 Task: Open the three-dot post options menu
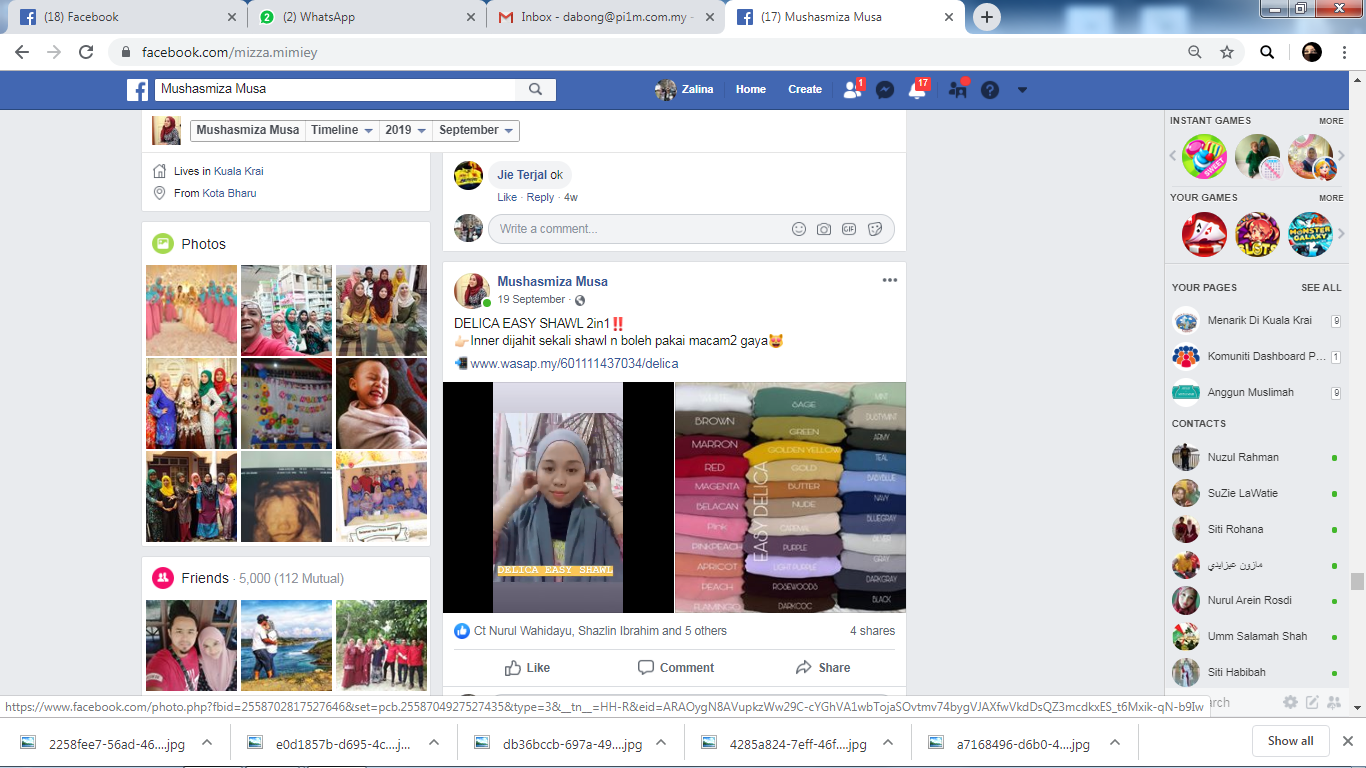890,280
